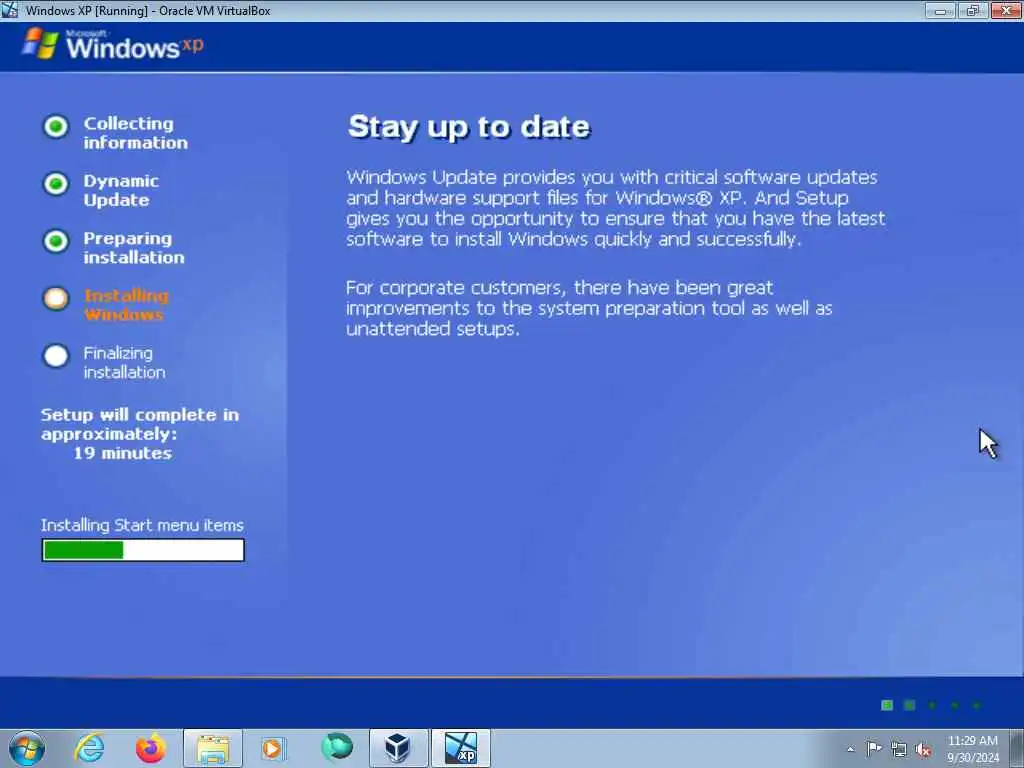Launch Internet Explorer from the taskbar
Screen dimensions: 1024x768
(x=89, y=748)
